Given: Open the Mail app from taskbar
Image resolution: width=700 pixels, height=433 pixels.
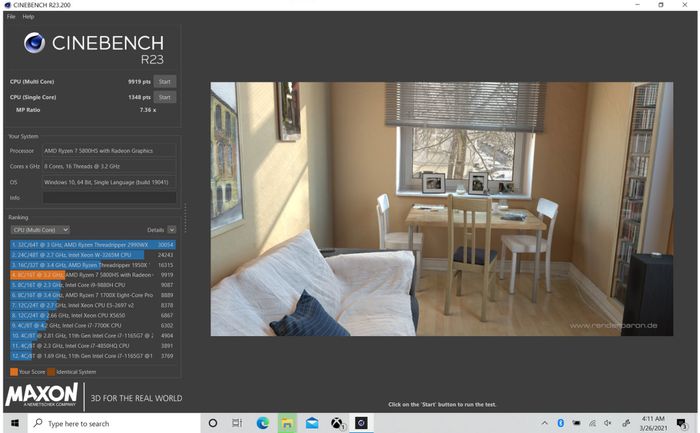Looking at the screenshot, I should pos(312,423).
